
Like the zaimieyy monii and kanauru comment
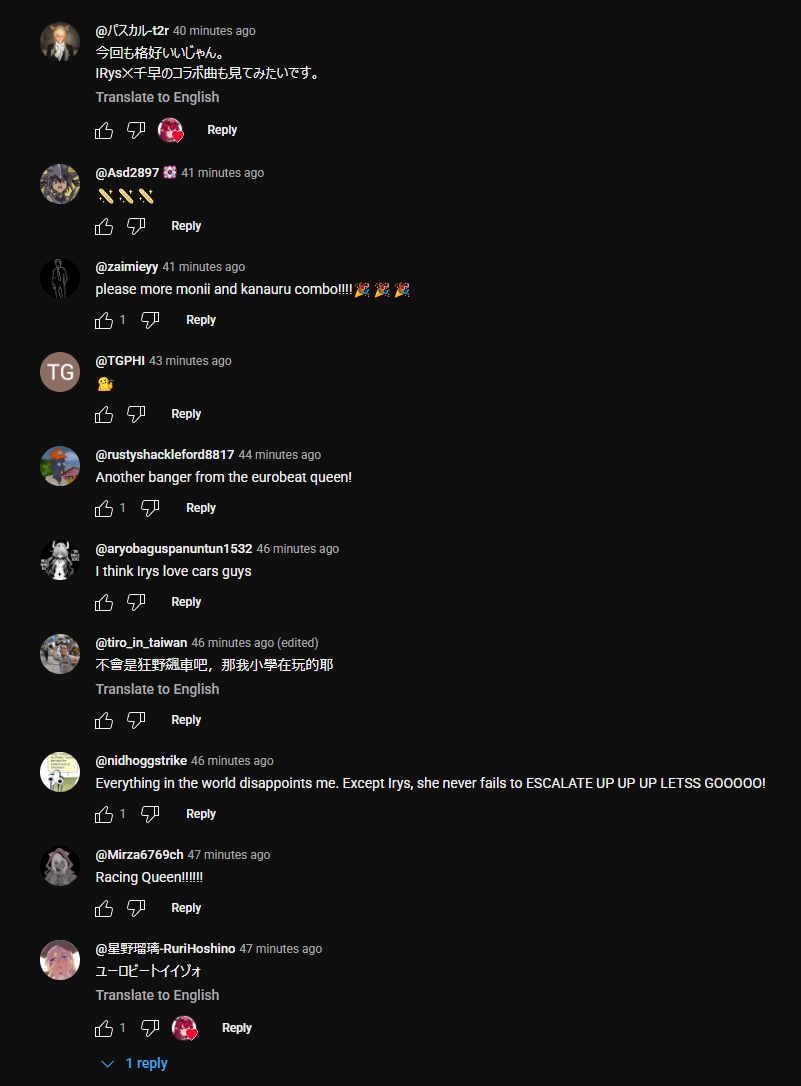tap(104, 320)
